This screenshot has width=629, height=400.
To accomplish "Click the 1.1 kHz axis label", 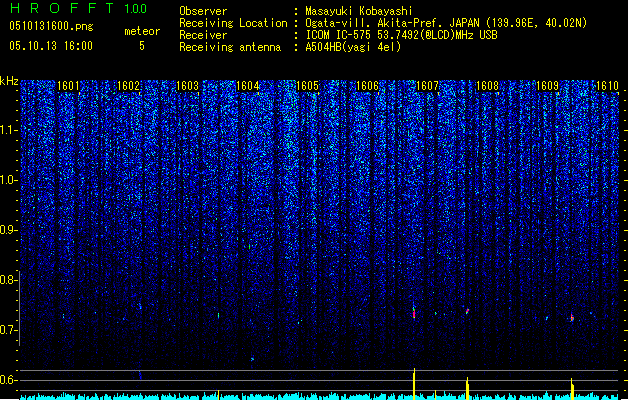I will click(x=9, y=130).
